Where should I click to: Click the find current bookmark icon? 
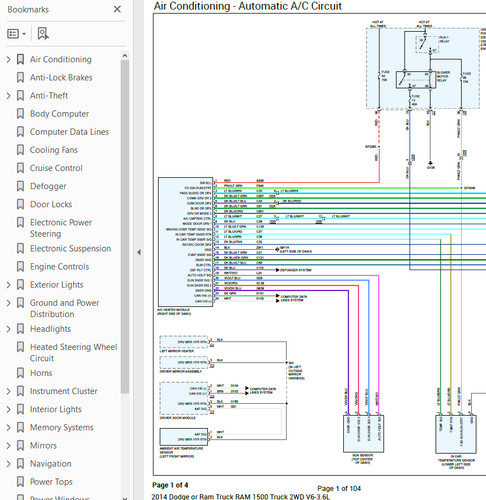tap(43, 34)
